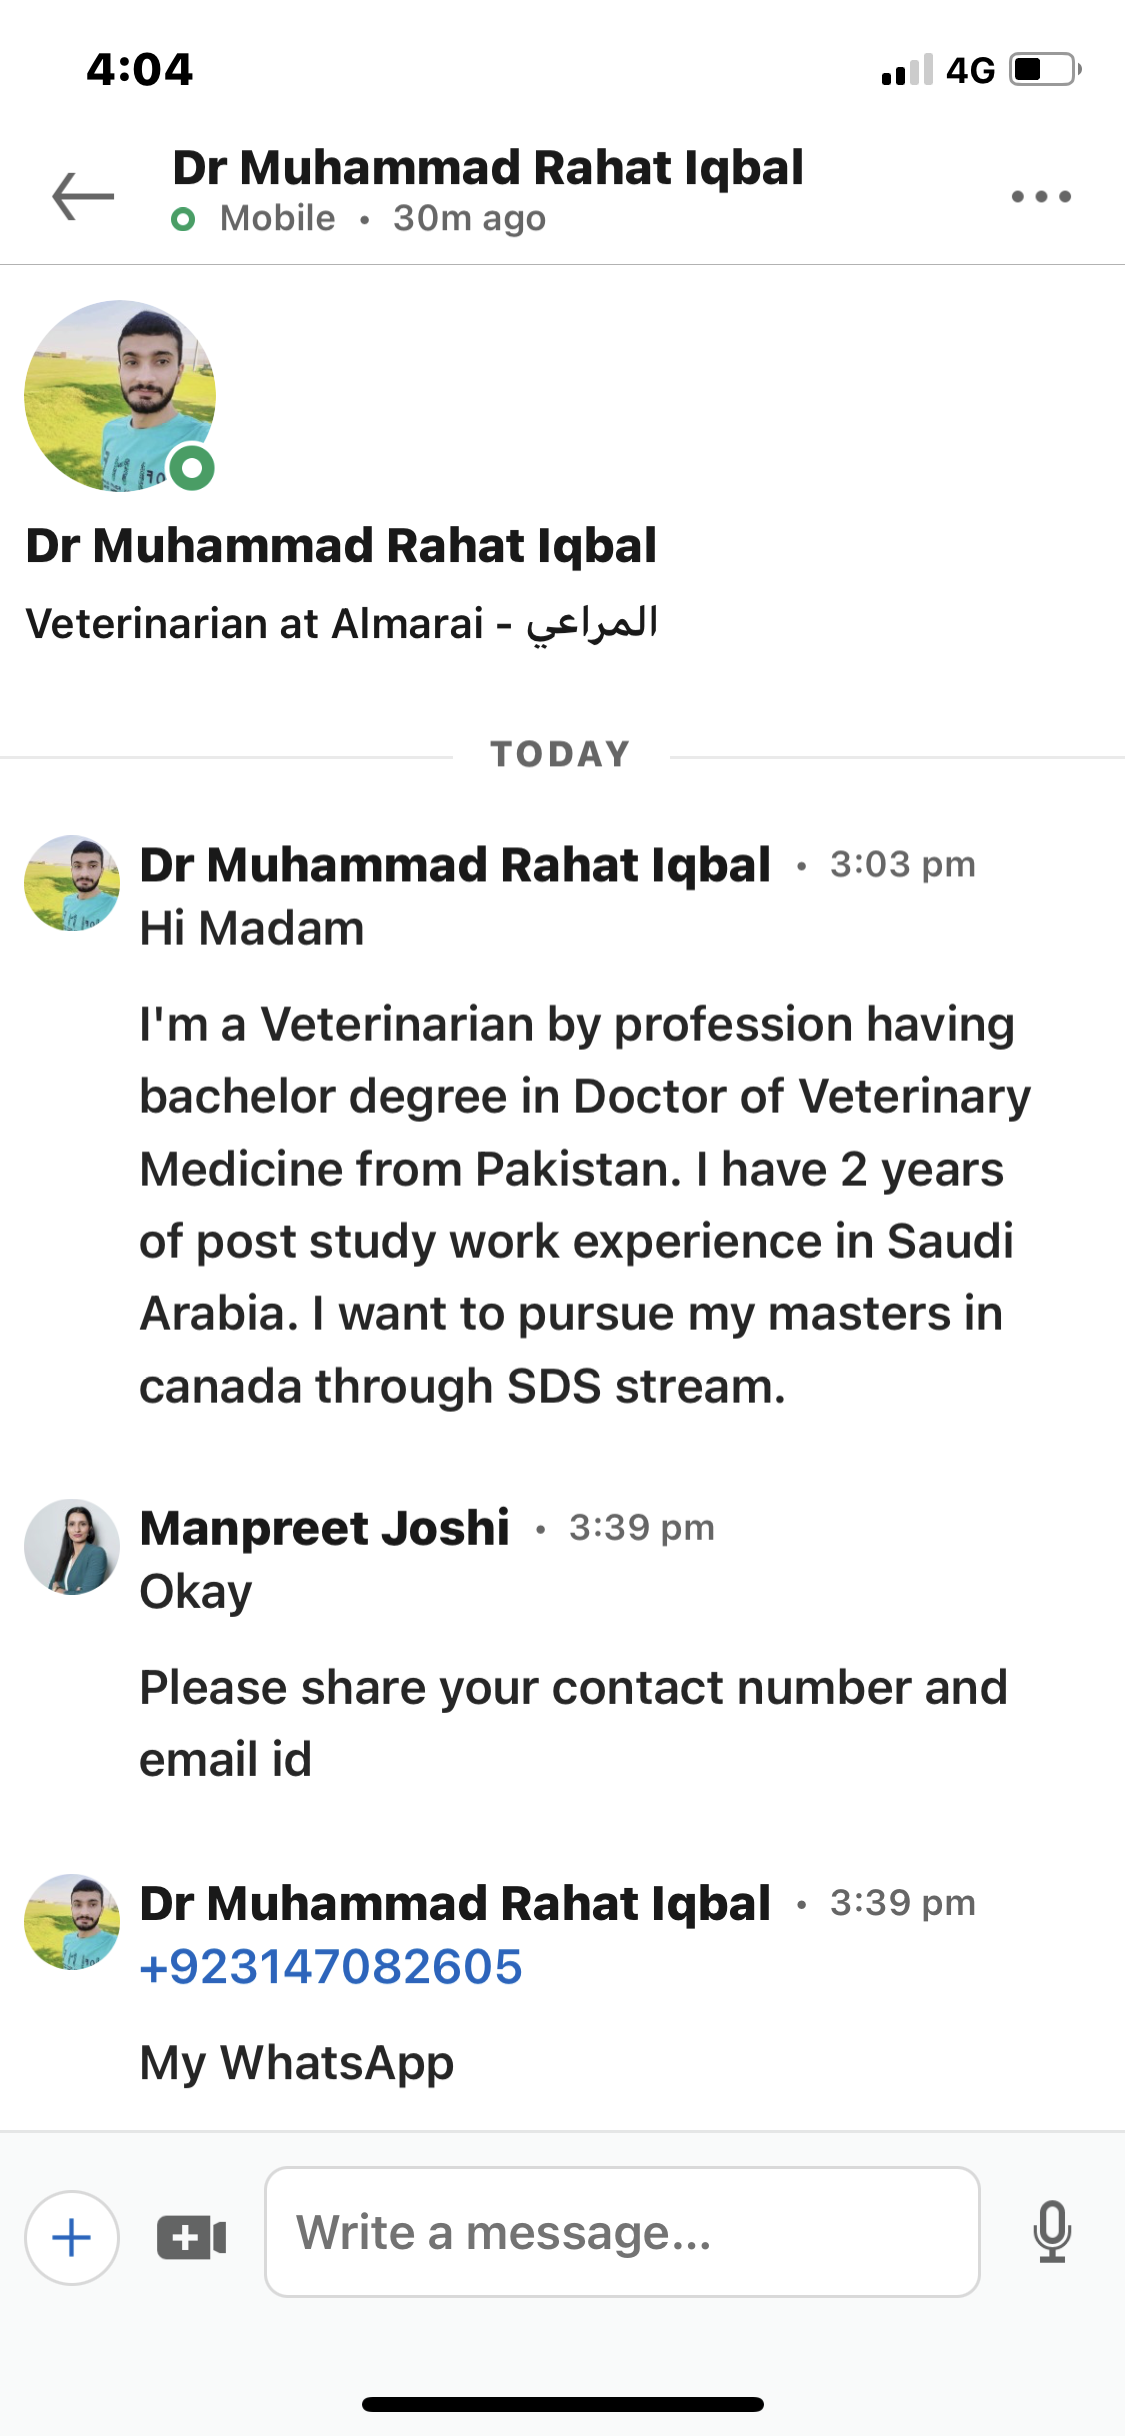Open the three-dot more options menu

point(1040,196)
